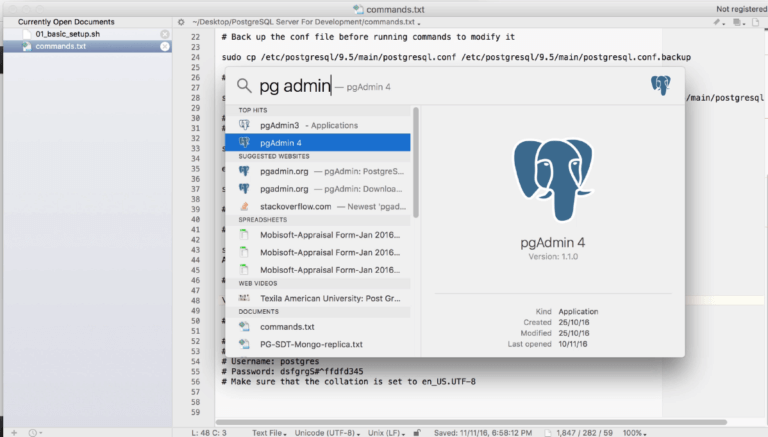Click the pgAdmin 4 elephant icon in selected row

(x=244, y=143)
